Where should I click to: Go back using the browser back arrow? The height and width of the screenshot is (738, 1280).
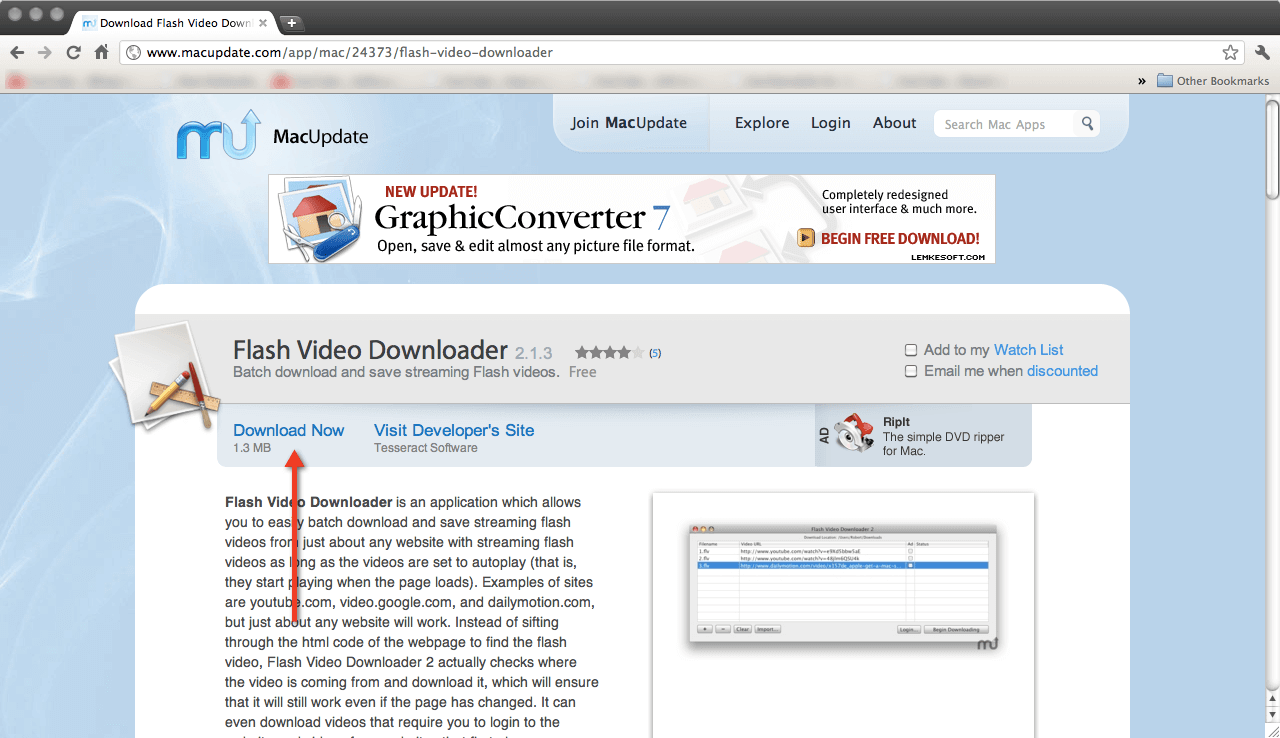point(17,52)
